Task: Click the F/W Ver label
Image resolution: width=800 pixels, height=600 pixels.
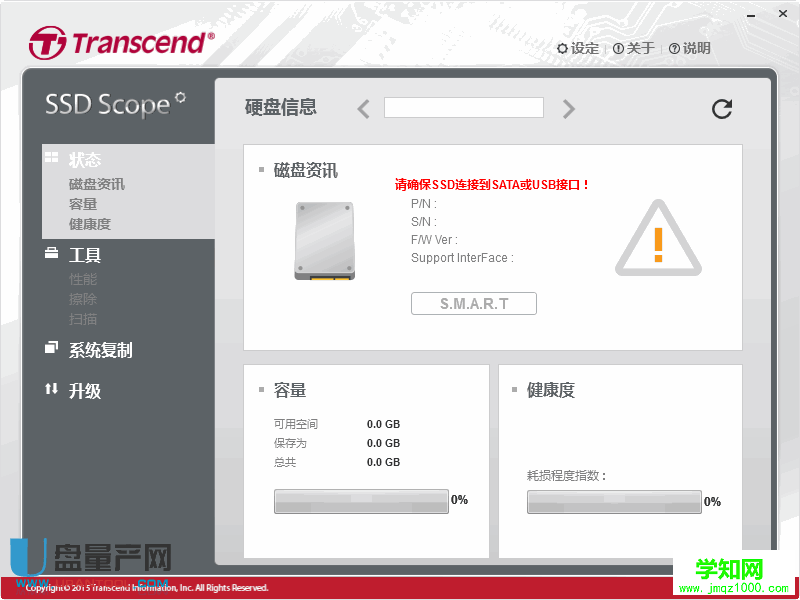Action: (x=434, y=240)
